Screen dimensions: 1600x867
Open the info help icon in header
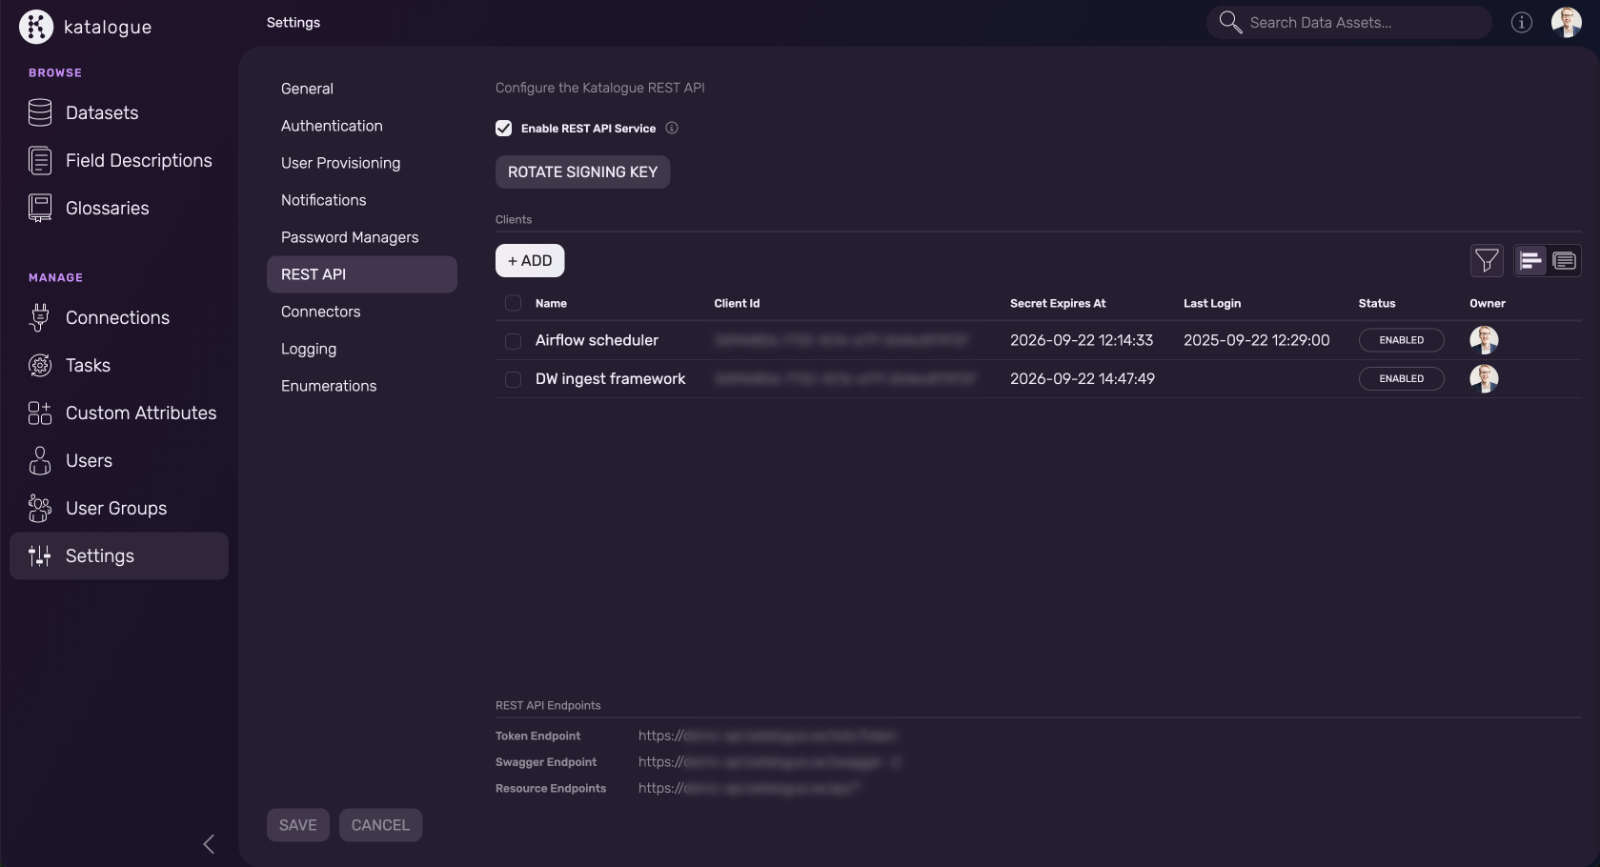(x=1521, y=23)
